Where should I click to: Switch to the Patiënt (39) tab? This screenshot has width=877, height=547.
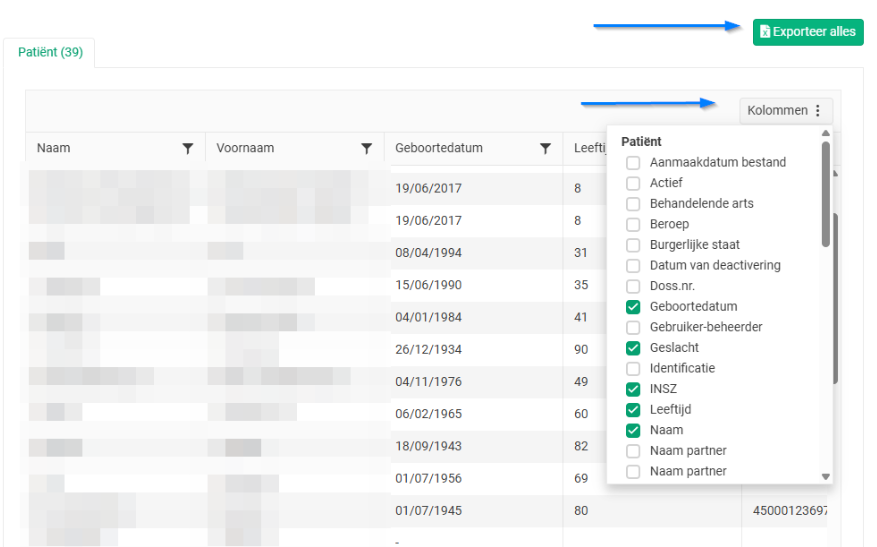tap(50, 52)
